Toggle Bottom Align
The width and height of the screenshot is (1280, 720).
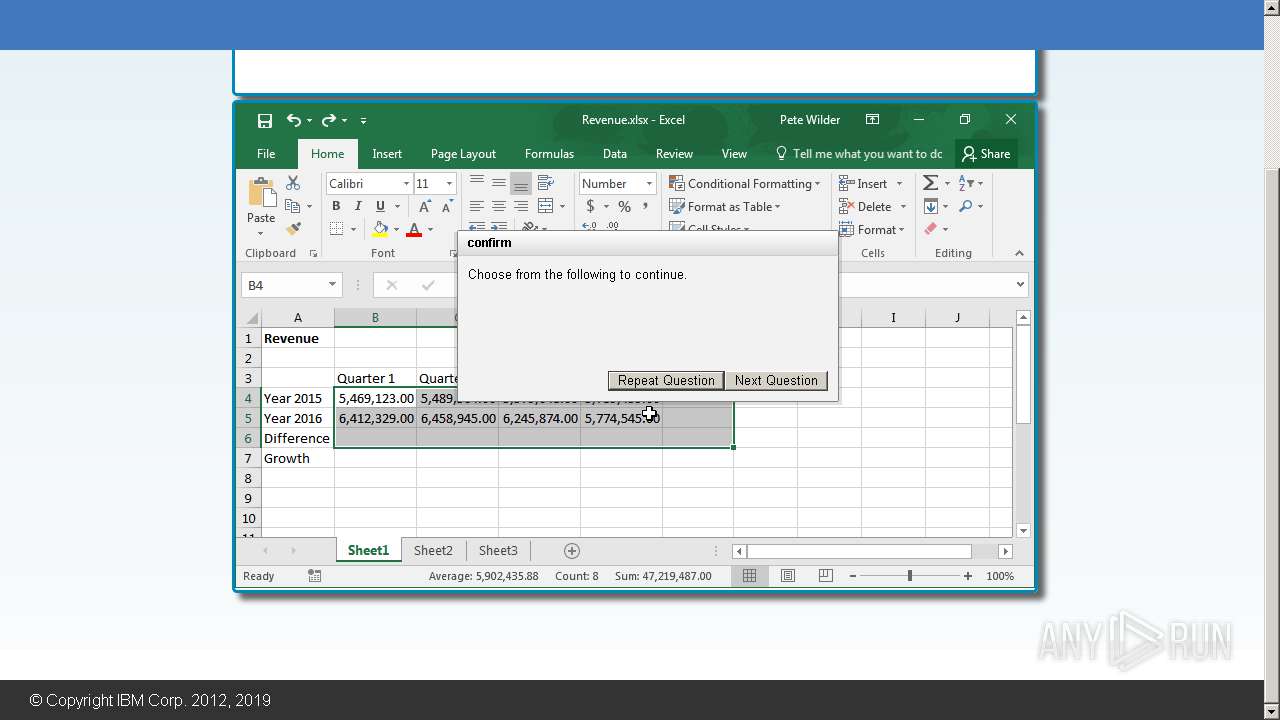click(521, 183)
